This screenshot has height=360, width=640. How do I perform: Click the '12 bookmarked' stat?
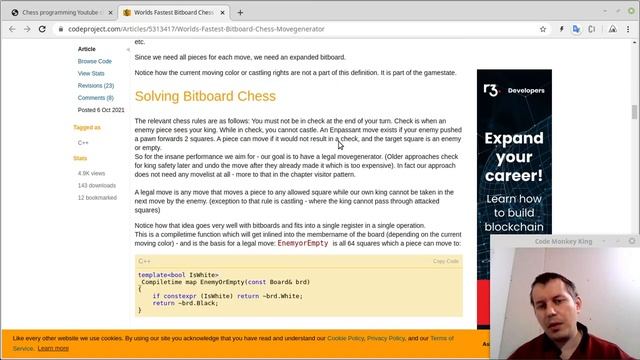pos(97,198)
